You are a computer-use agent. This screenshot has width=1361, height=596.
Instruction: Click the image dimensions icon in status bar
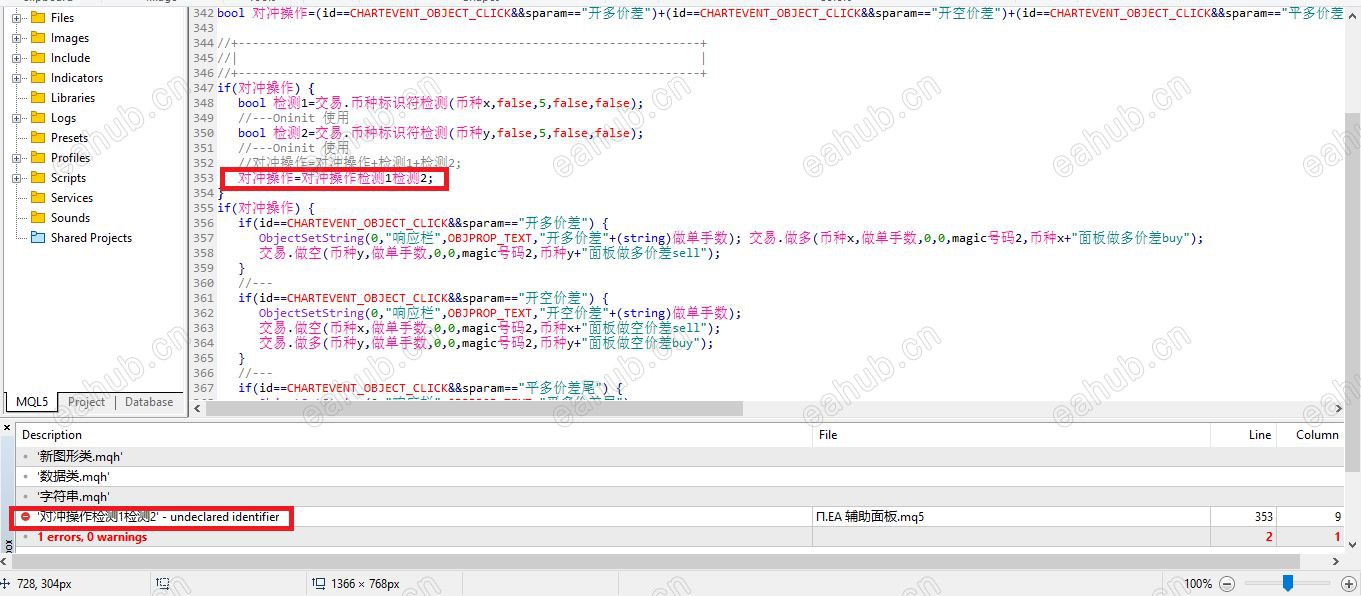319,583
